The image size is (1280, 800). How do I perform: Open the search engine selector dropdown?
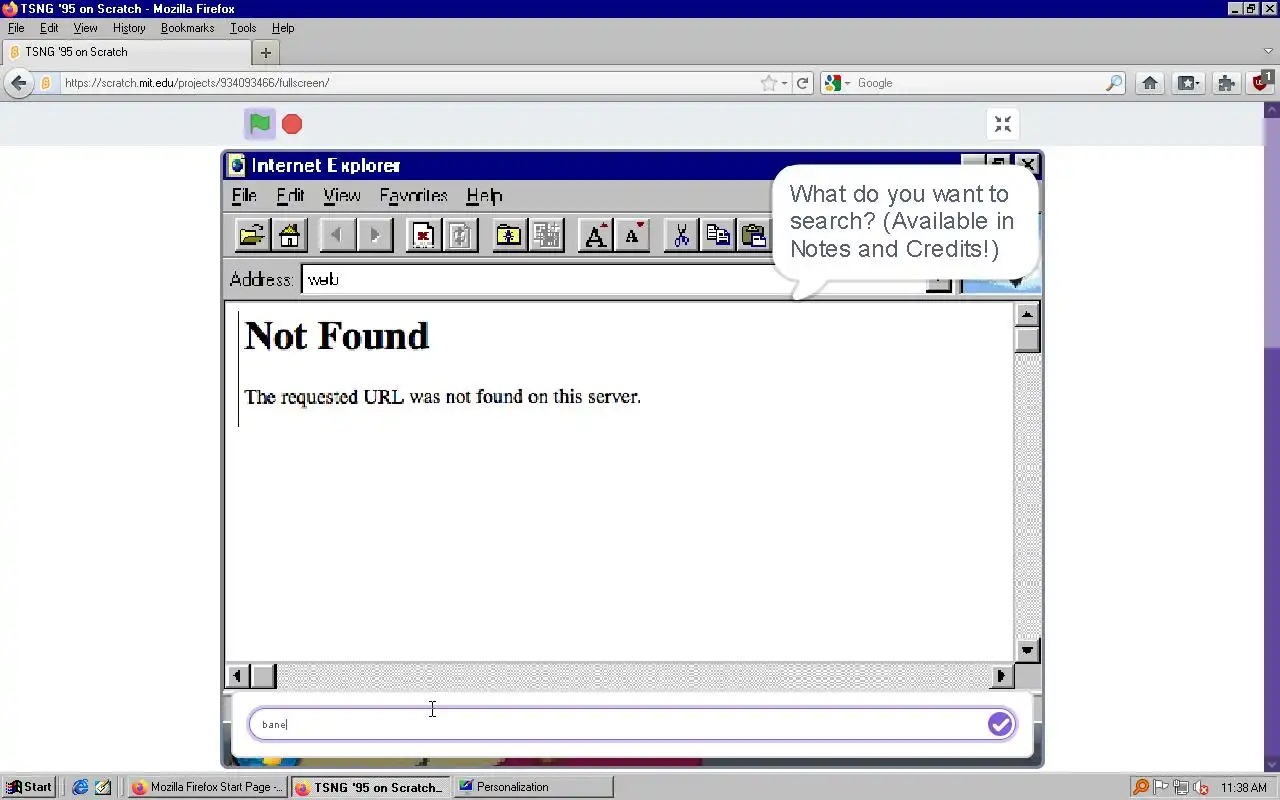point(838,83)
